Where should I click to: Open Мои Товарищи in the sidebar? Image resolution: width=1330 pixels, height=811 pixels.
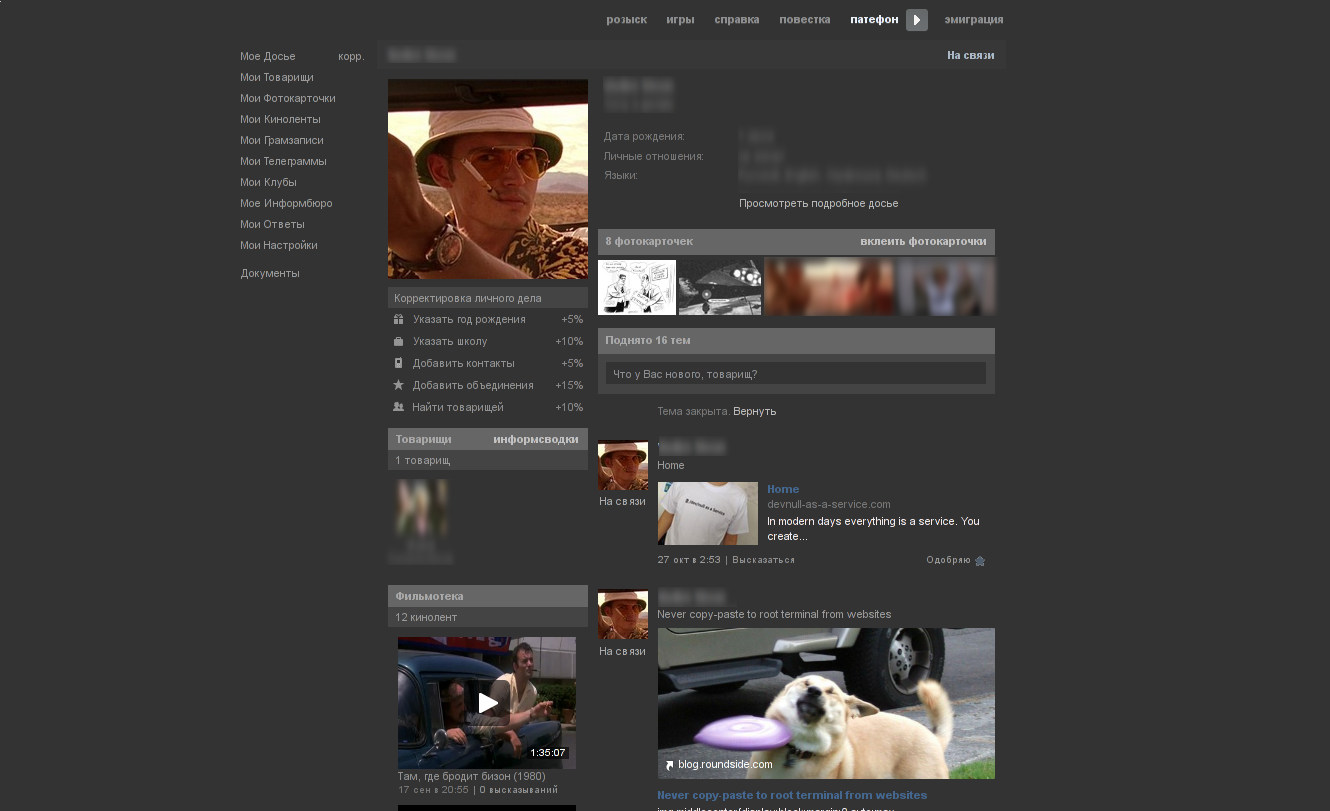[x=277, y=78]
